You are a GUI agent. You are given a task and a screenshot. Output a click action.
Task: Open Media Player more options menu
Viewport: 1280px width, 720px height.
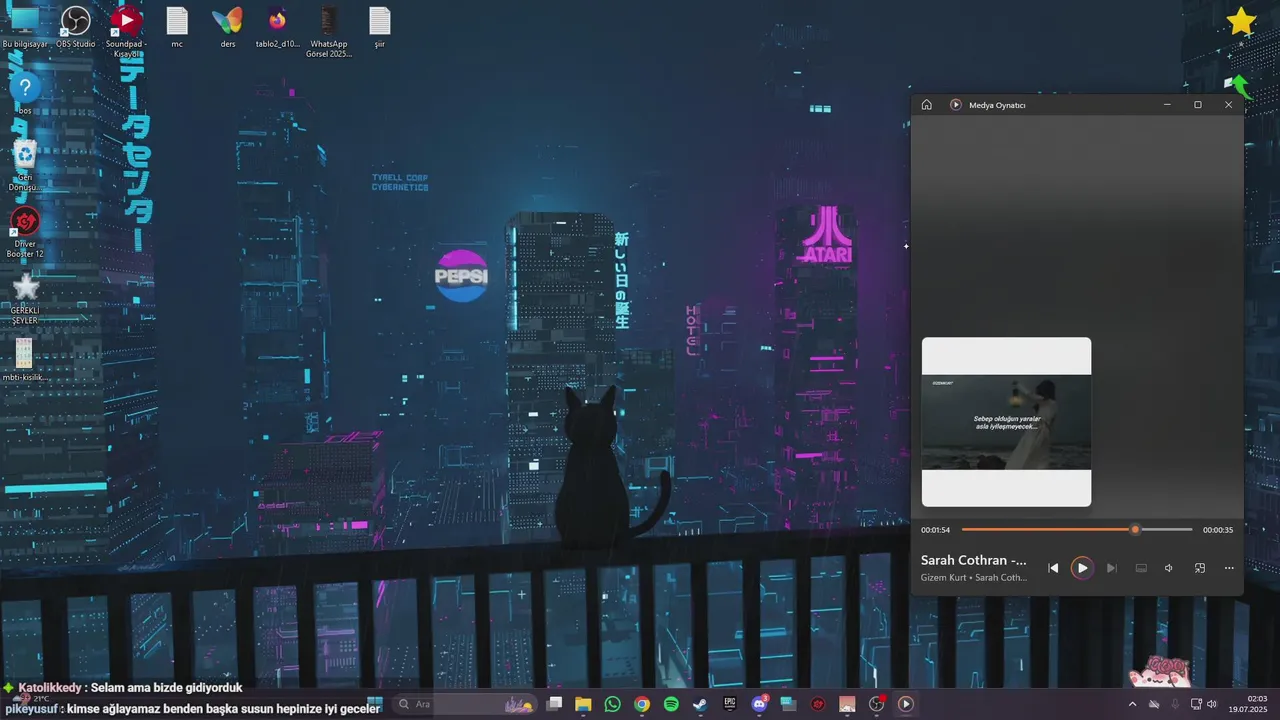click(1229, 568)
